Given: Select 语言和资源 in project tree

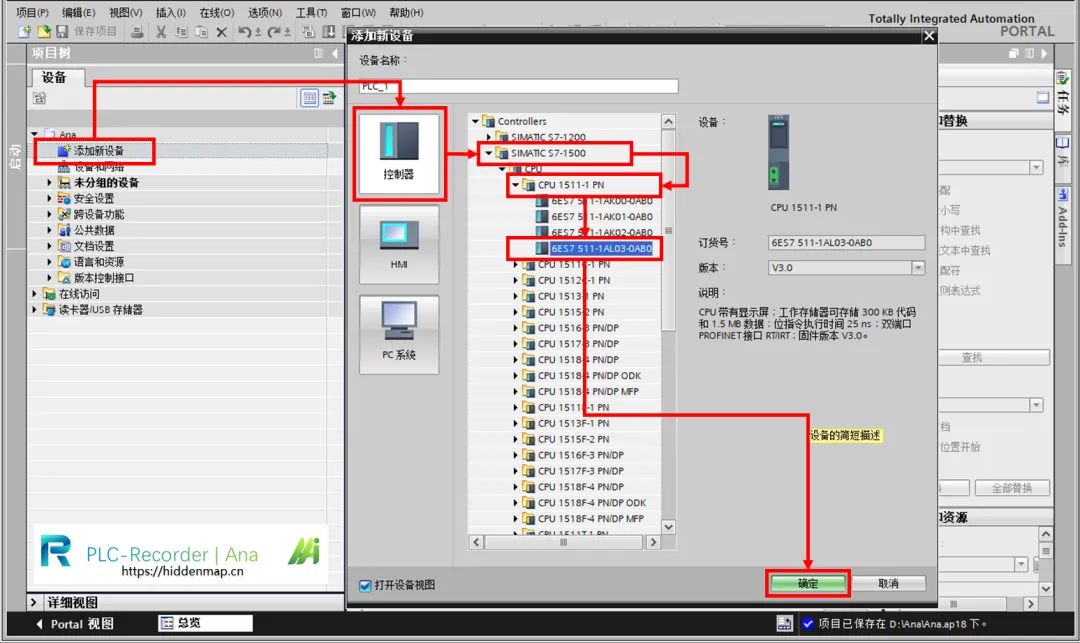Looking at the screenshot, I should coord(98,262).
